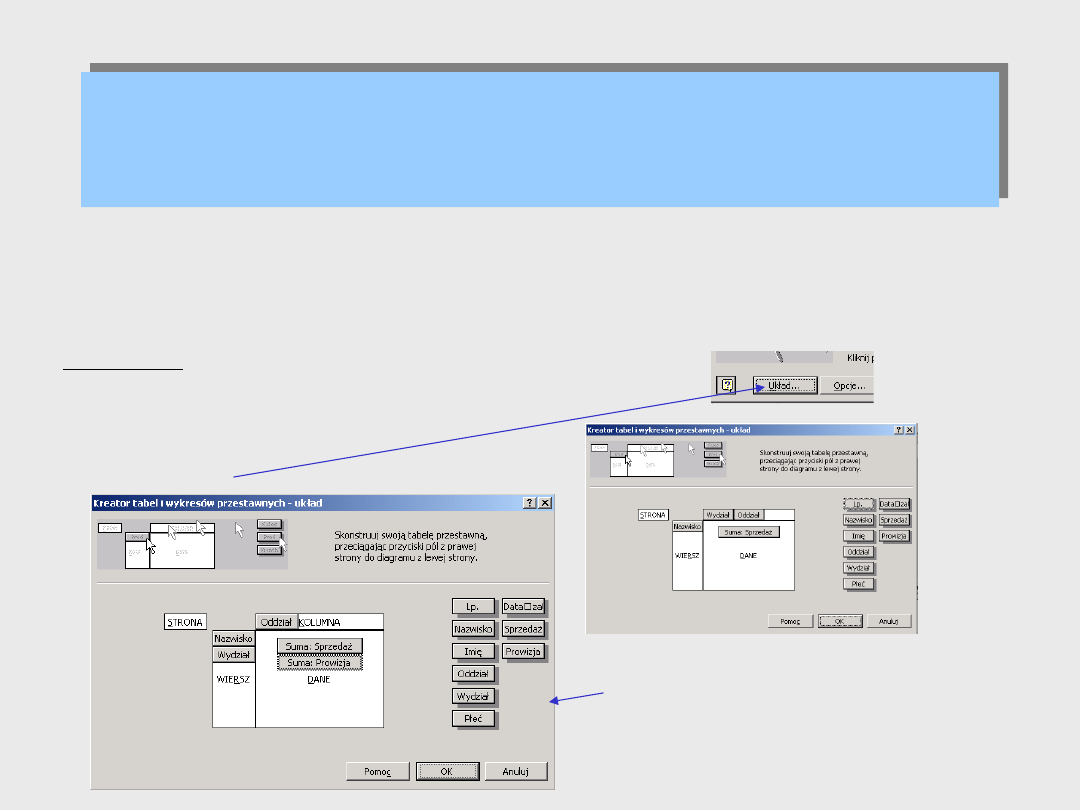
Task: Click the title-bar help button in larger dialog
Action: point(530,504)
